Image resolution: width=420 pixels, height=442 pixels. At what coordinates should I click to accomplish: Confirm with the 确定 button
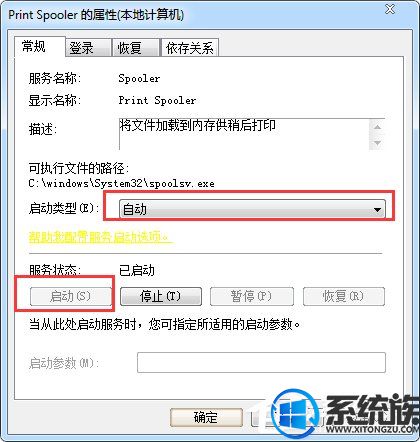pos(206,417)
